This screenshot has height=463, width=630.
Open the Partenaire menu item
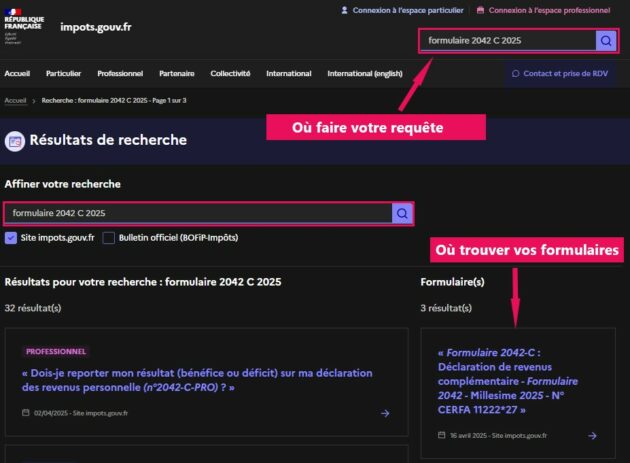coord(177,74)
